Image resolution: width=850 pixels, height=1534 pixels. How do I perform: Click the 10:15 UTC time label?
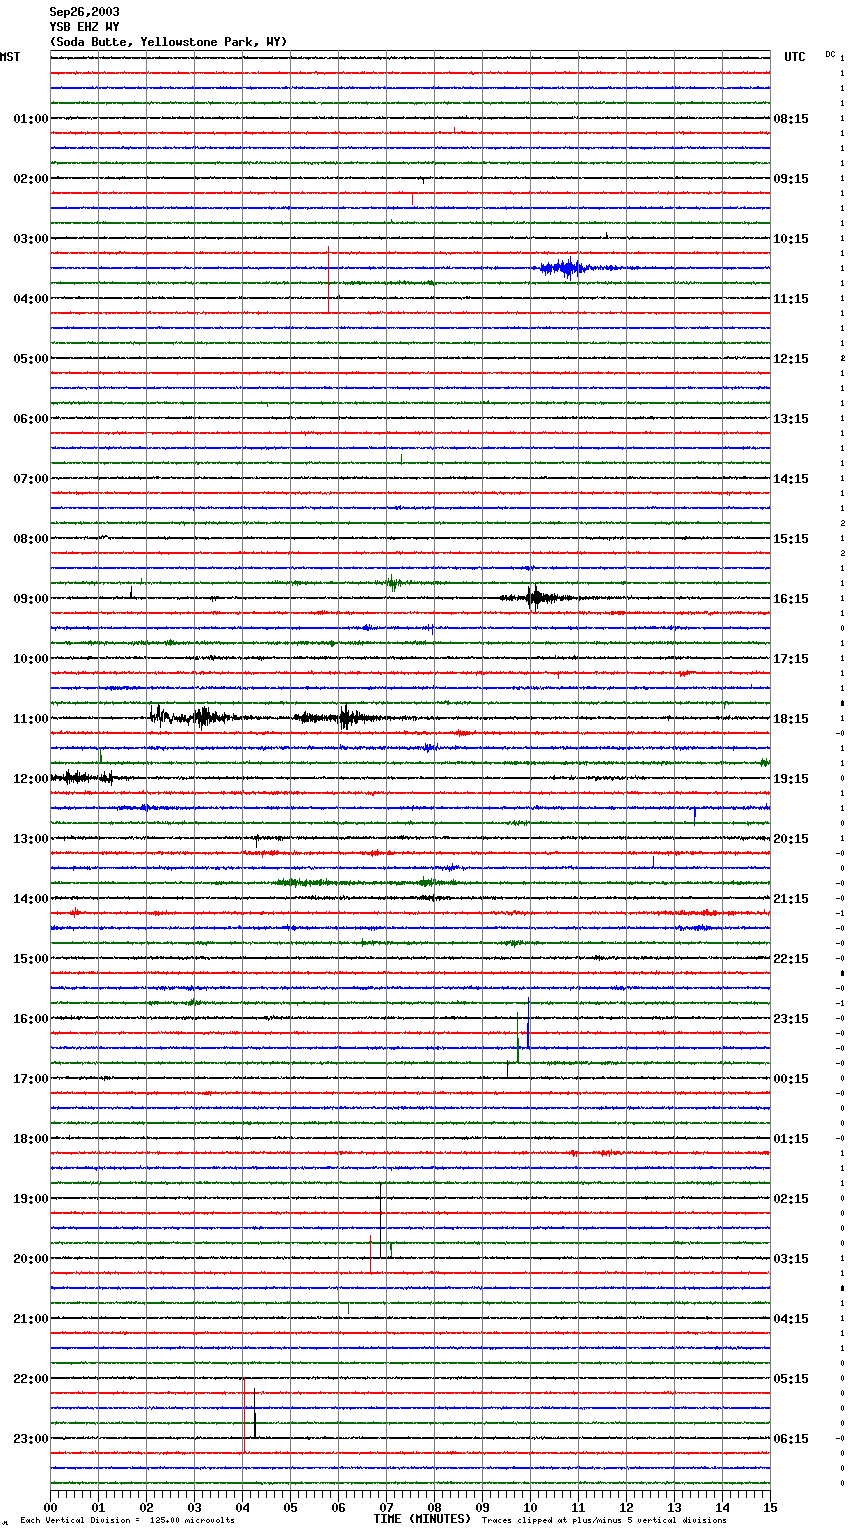coord(791,239)
